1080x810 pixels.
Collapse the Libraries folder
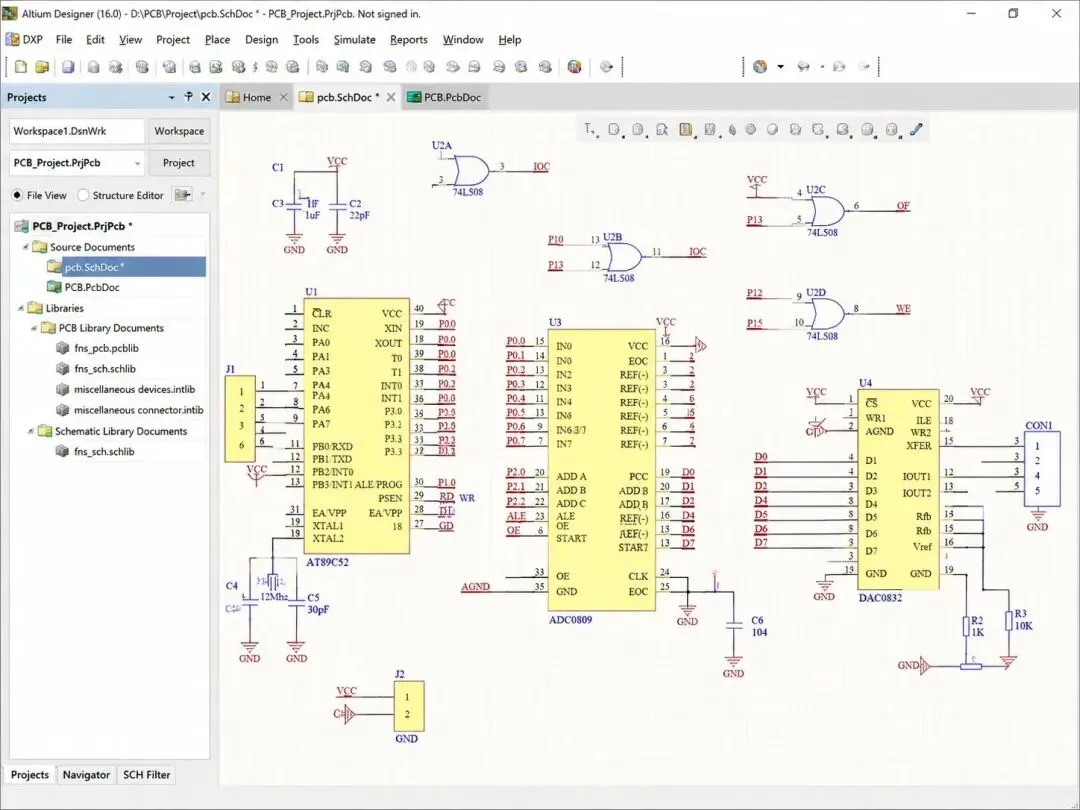[21, 308]
